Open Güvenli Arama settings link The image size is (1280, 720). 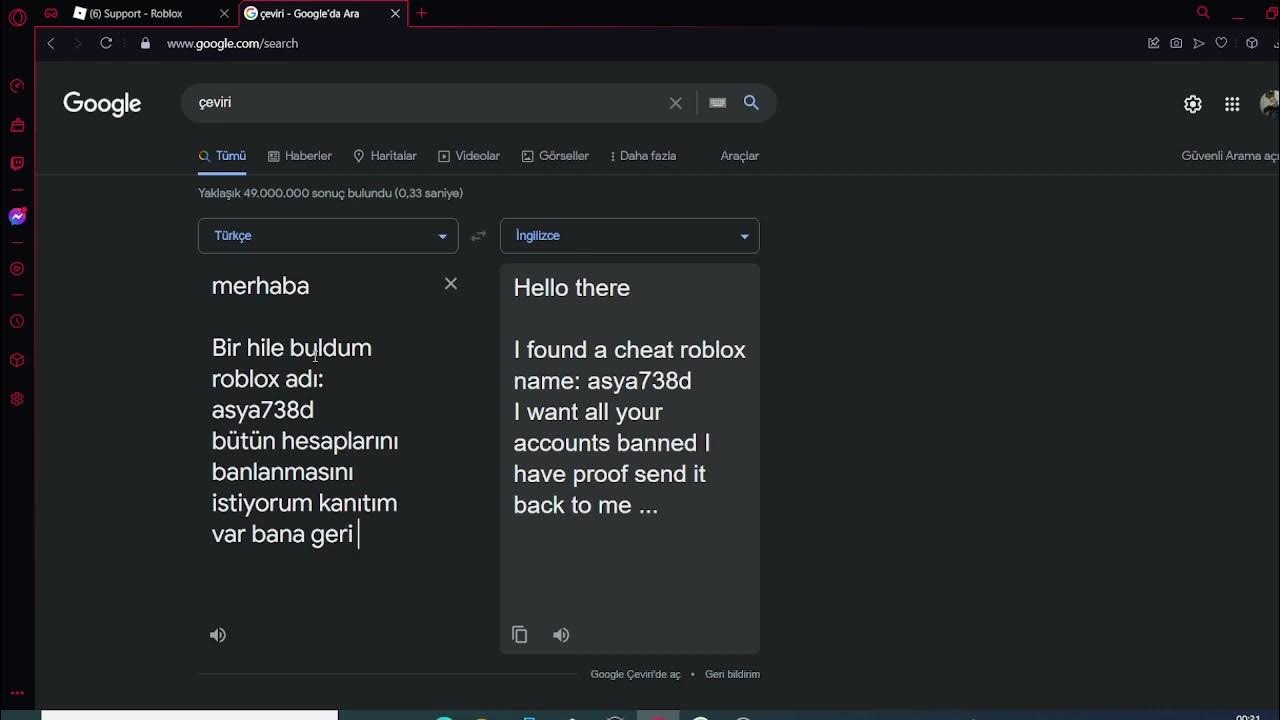pyautogui.click(x=1230, y=156)
